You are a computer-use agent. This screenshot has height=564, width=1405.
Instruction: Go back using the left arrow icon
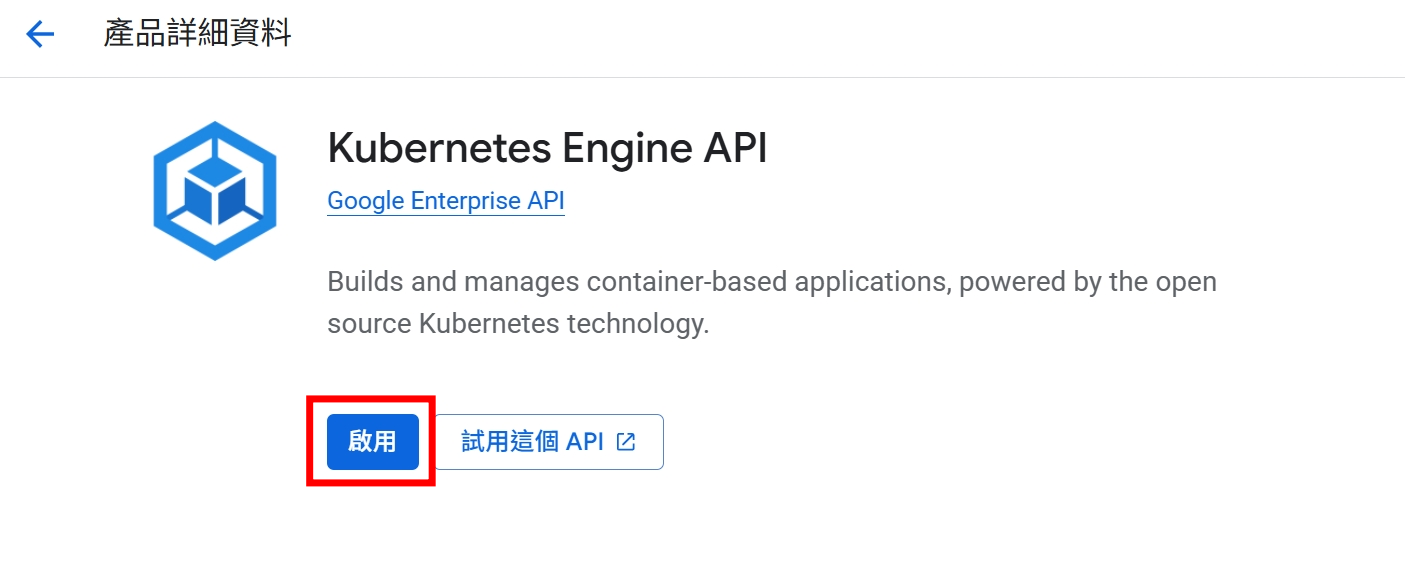[x=40, y=35]
